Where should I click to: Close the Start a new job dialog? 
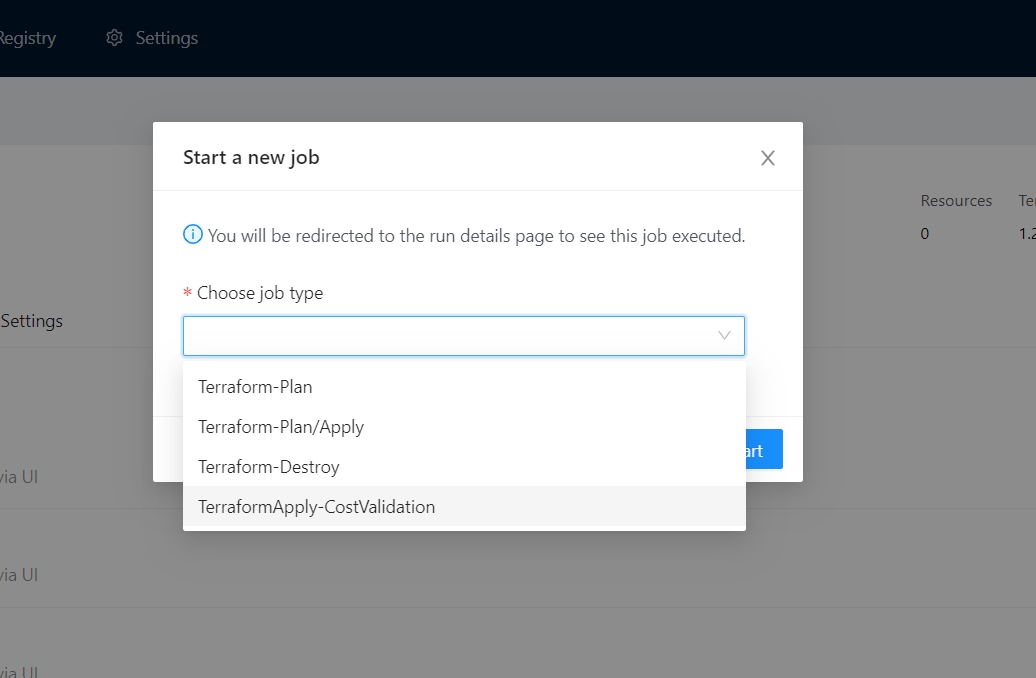point(767,158)
